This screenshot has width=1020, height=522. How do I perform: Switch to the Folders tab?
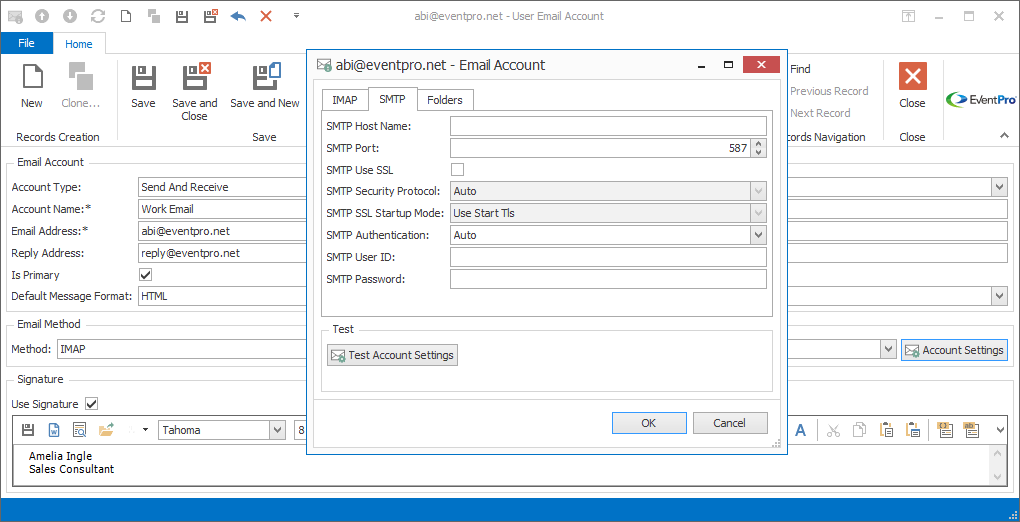point(445,100)
